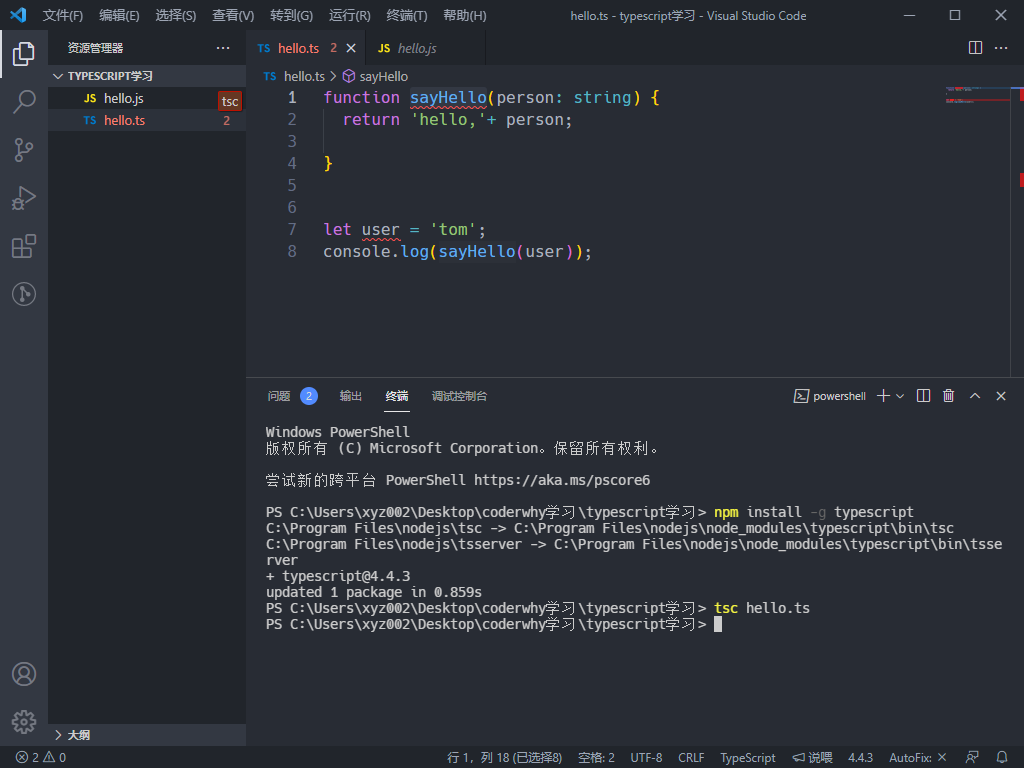This screenshot has width=1024, height=768.
Task: Open the 编辑(E) menu
Action: [x=120, y=16]
